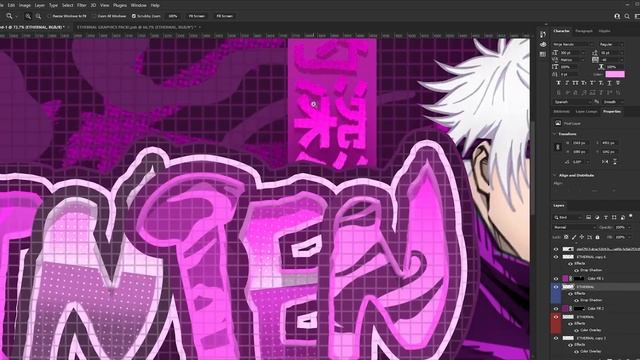Uncheck the Scrubby Zoom checkbox
Image resolution: width=640 pixels, height=360 pixels.
point(133,16)
